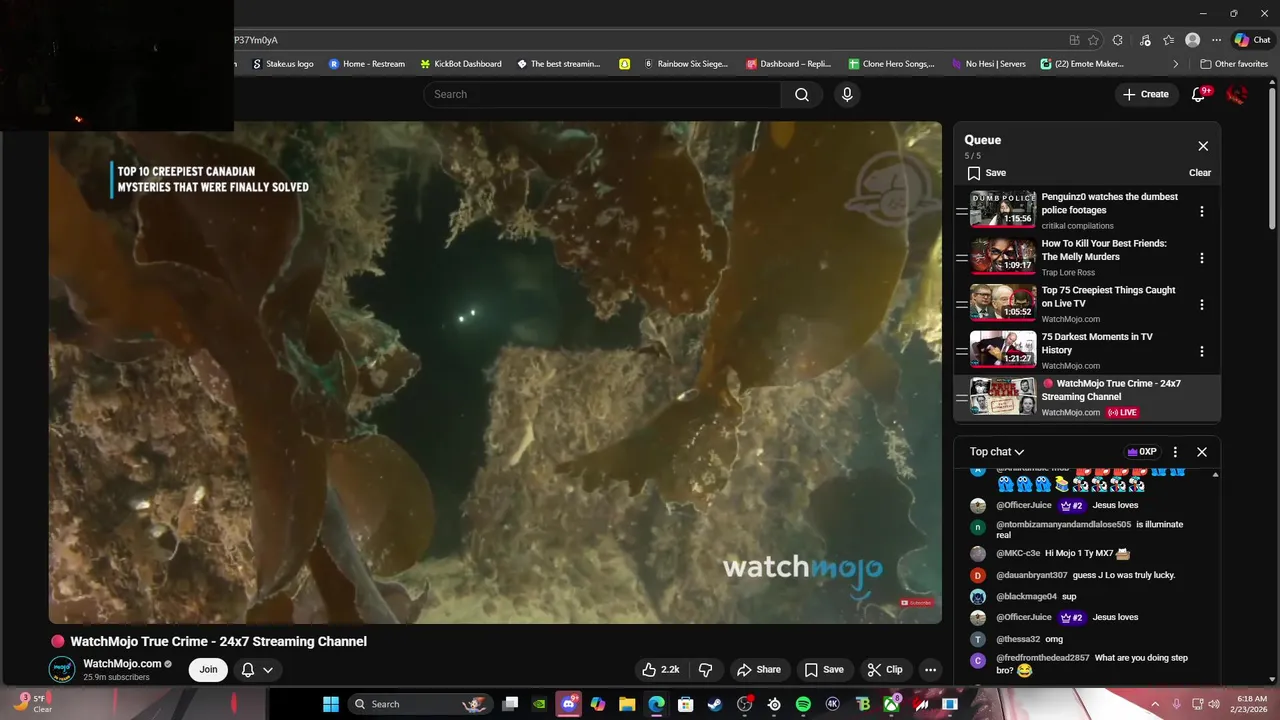The width and height of the screenshot is (1280, 720).
Task: Share the WatchMojo livestream
Action: [x=758, y=670]
